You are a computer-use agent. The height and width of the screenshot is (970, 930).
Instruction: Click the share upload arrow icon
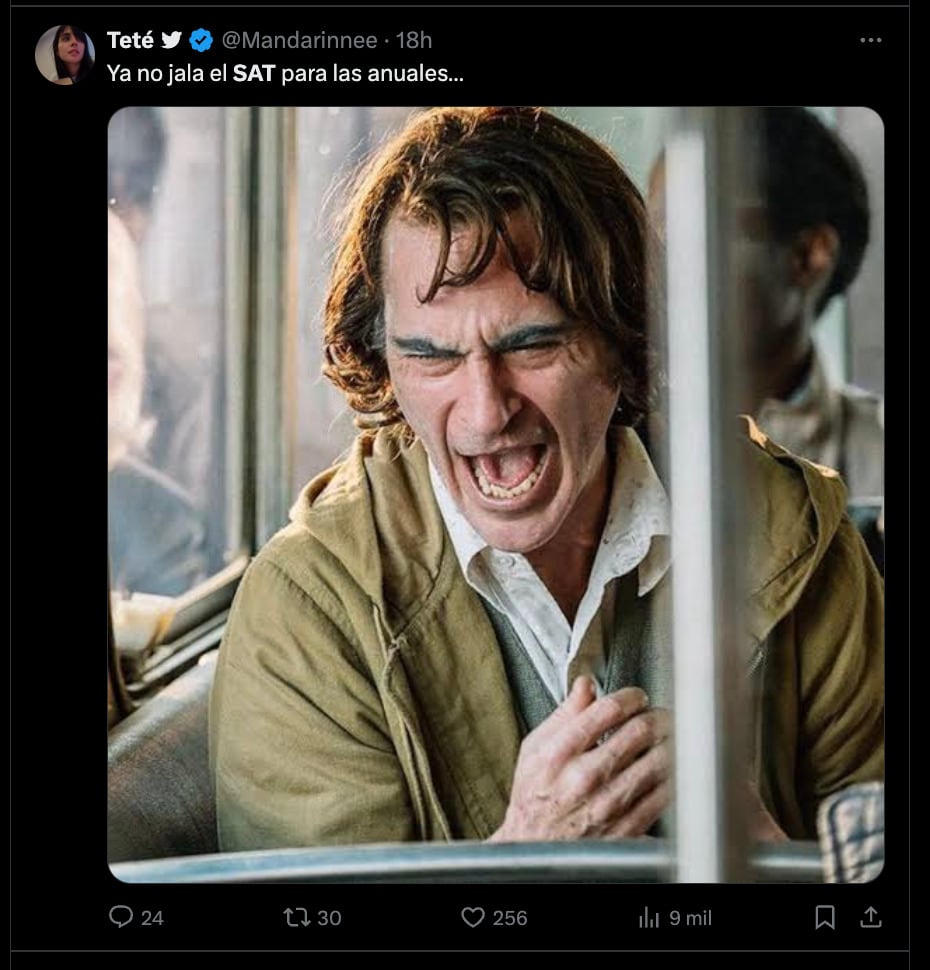pyautogui.click(x=871, y=917)
